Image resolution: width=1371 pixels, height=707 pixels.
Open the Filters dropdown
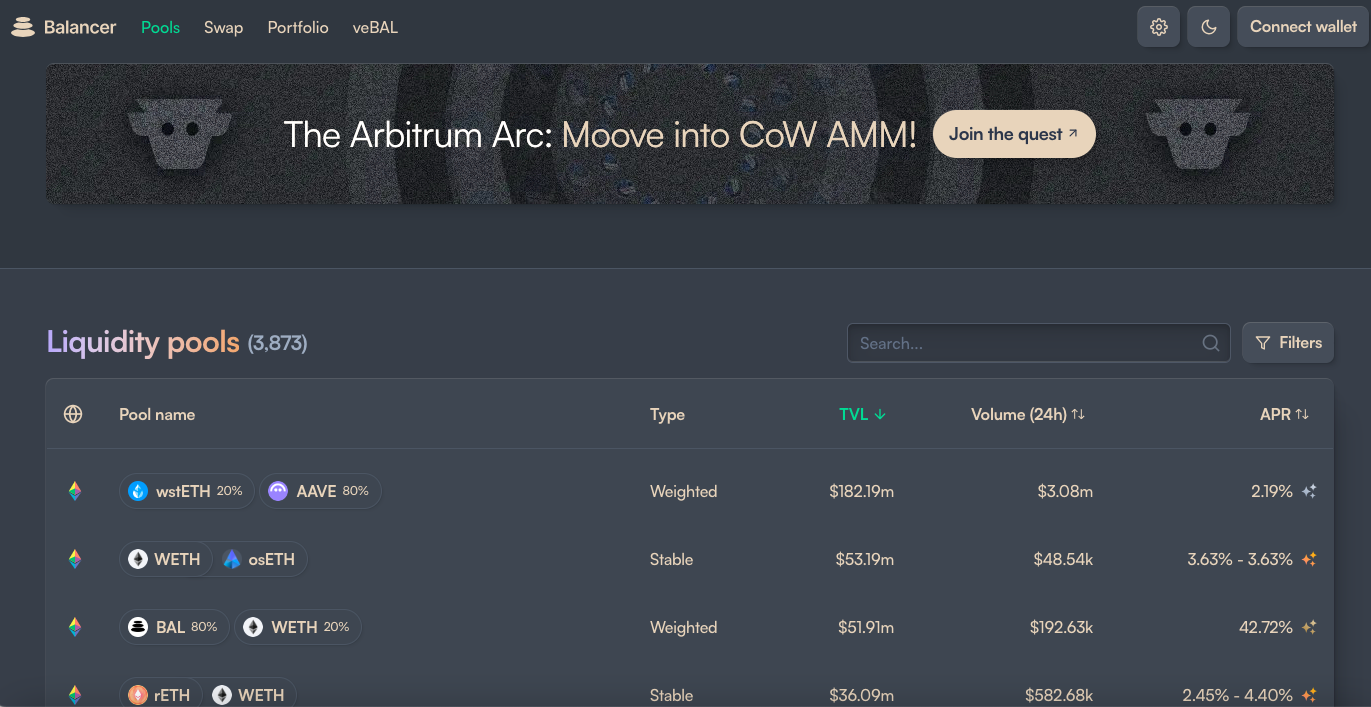[x=1288, y=342]
